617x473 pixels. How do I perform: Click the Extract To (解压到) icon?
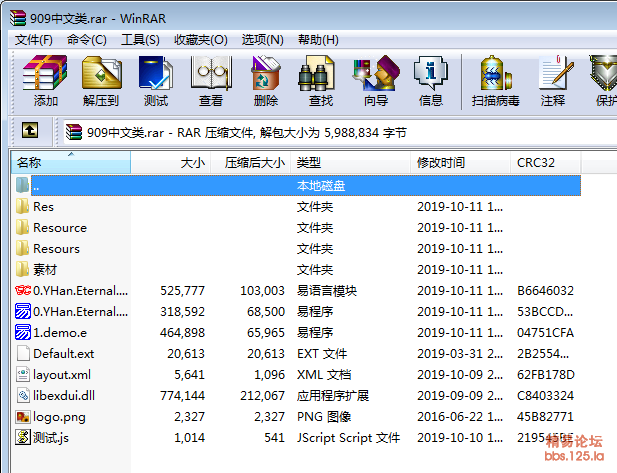(x=100, y=80)
